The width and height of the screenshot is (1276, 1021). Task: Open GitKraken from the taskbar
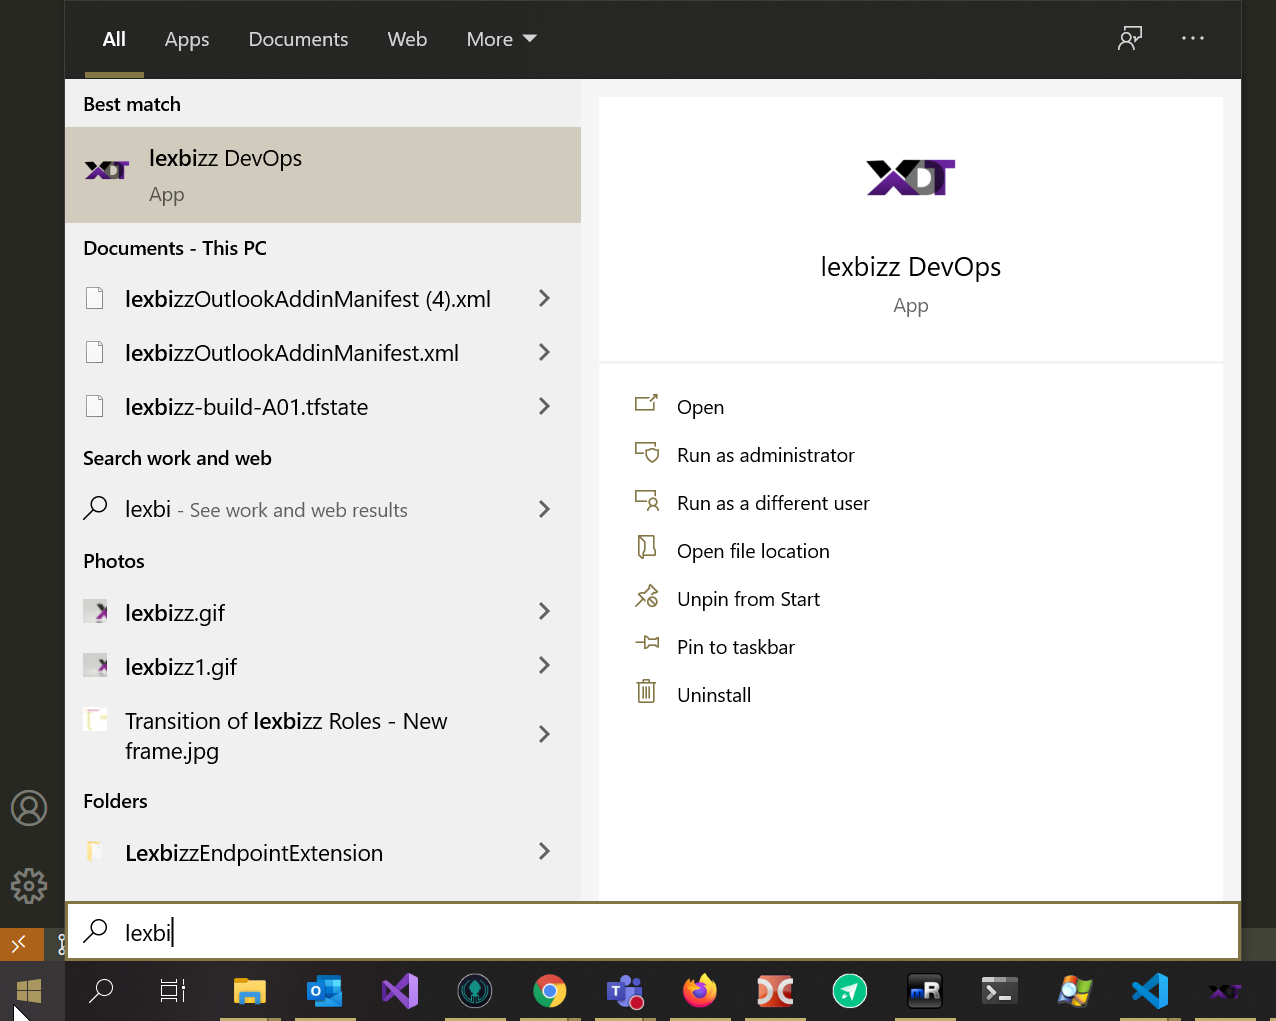474,991
